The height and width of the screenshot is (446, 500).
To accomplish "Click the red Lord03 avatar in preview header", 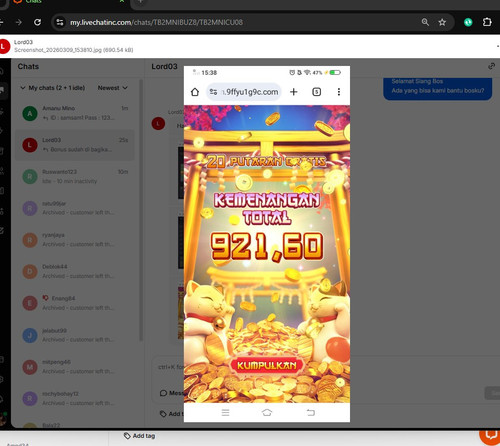I will pos(3,46).
